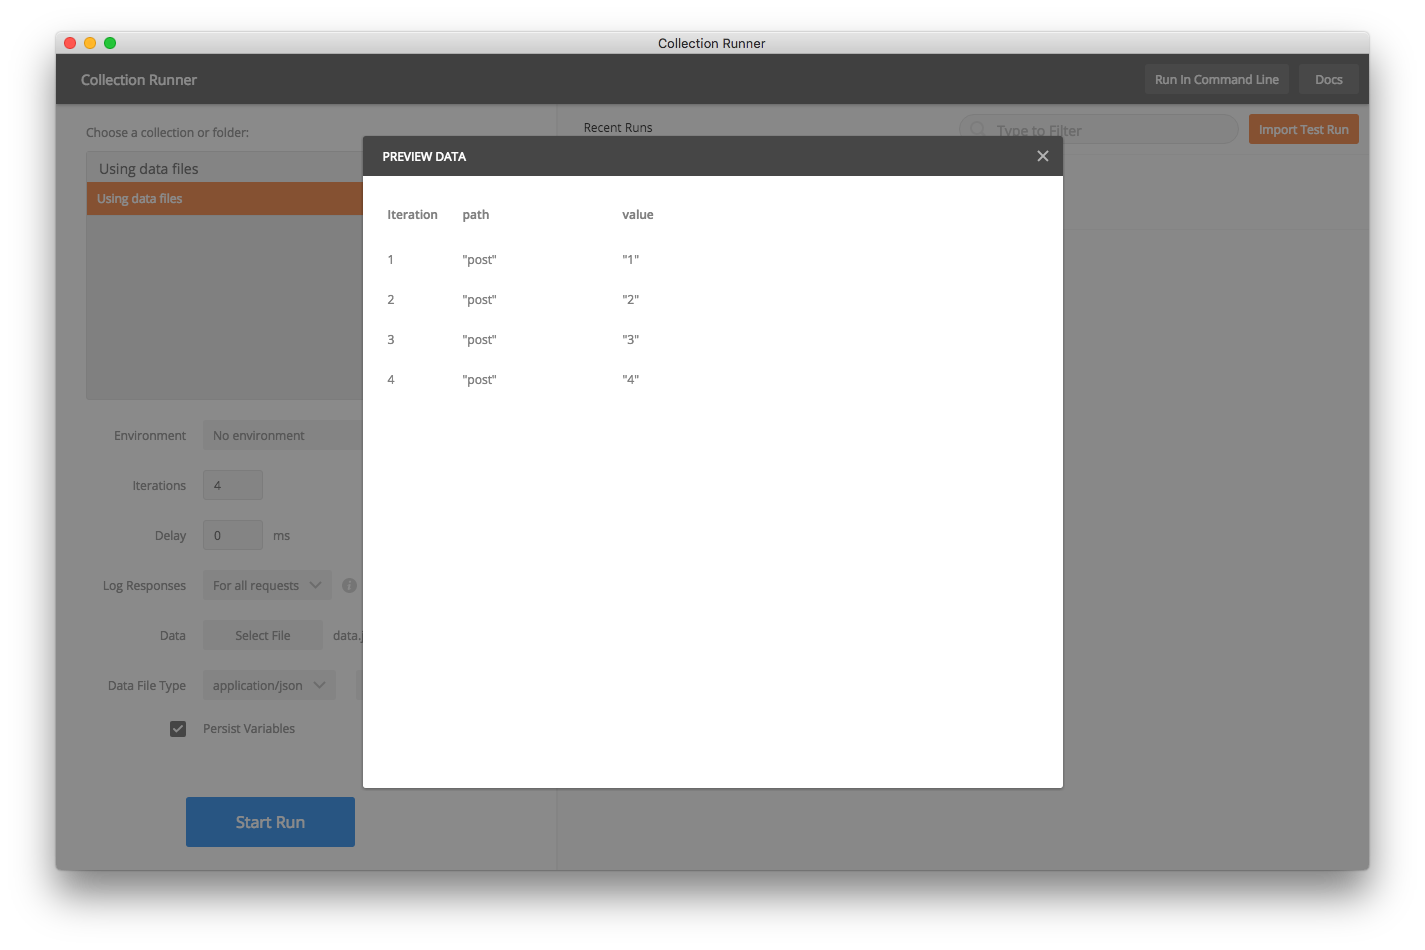Click the Type to Filter search field
The image size is (1425, 950).
(1098, 130)
